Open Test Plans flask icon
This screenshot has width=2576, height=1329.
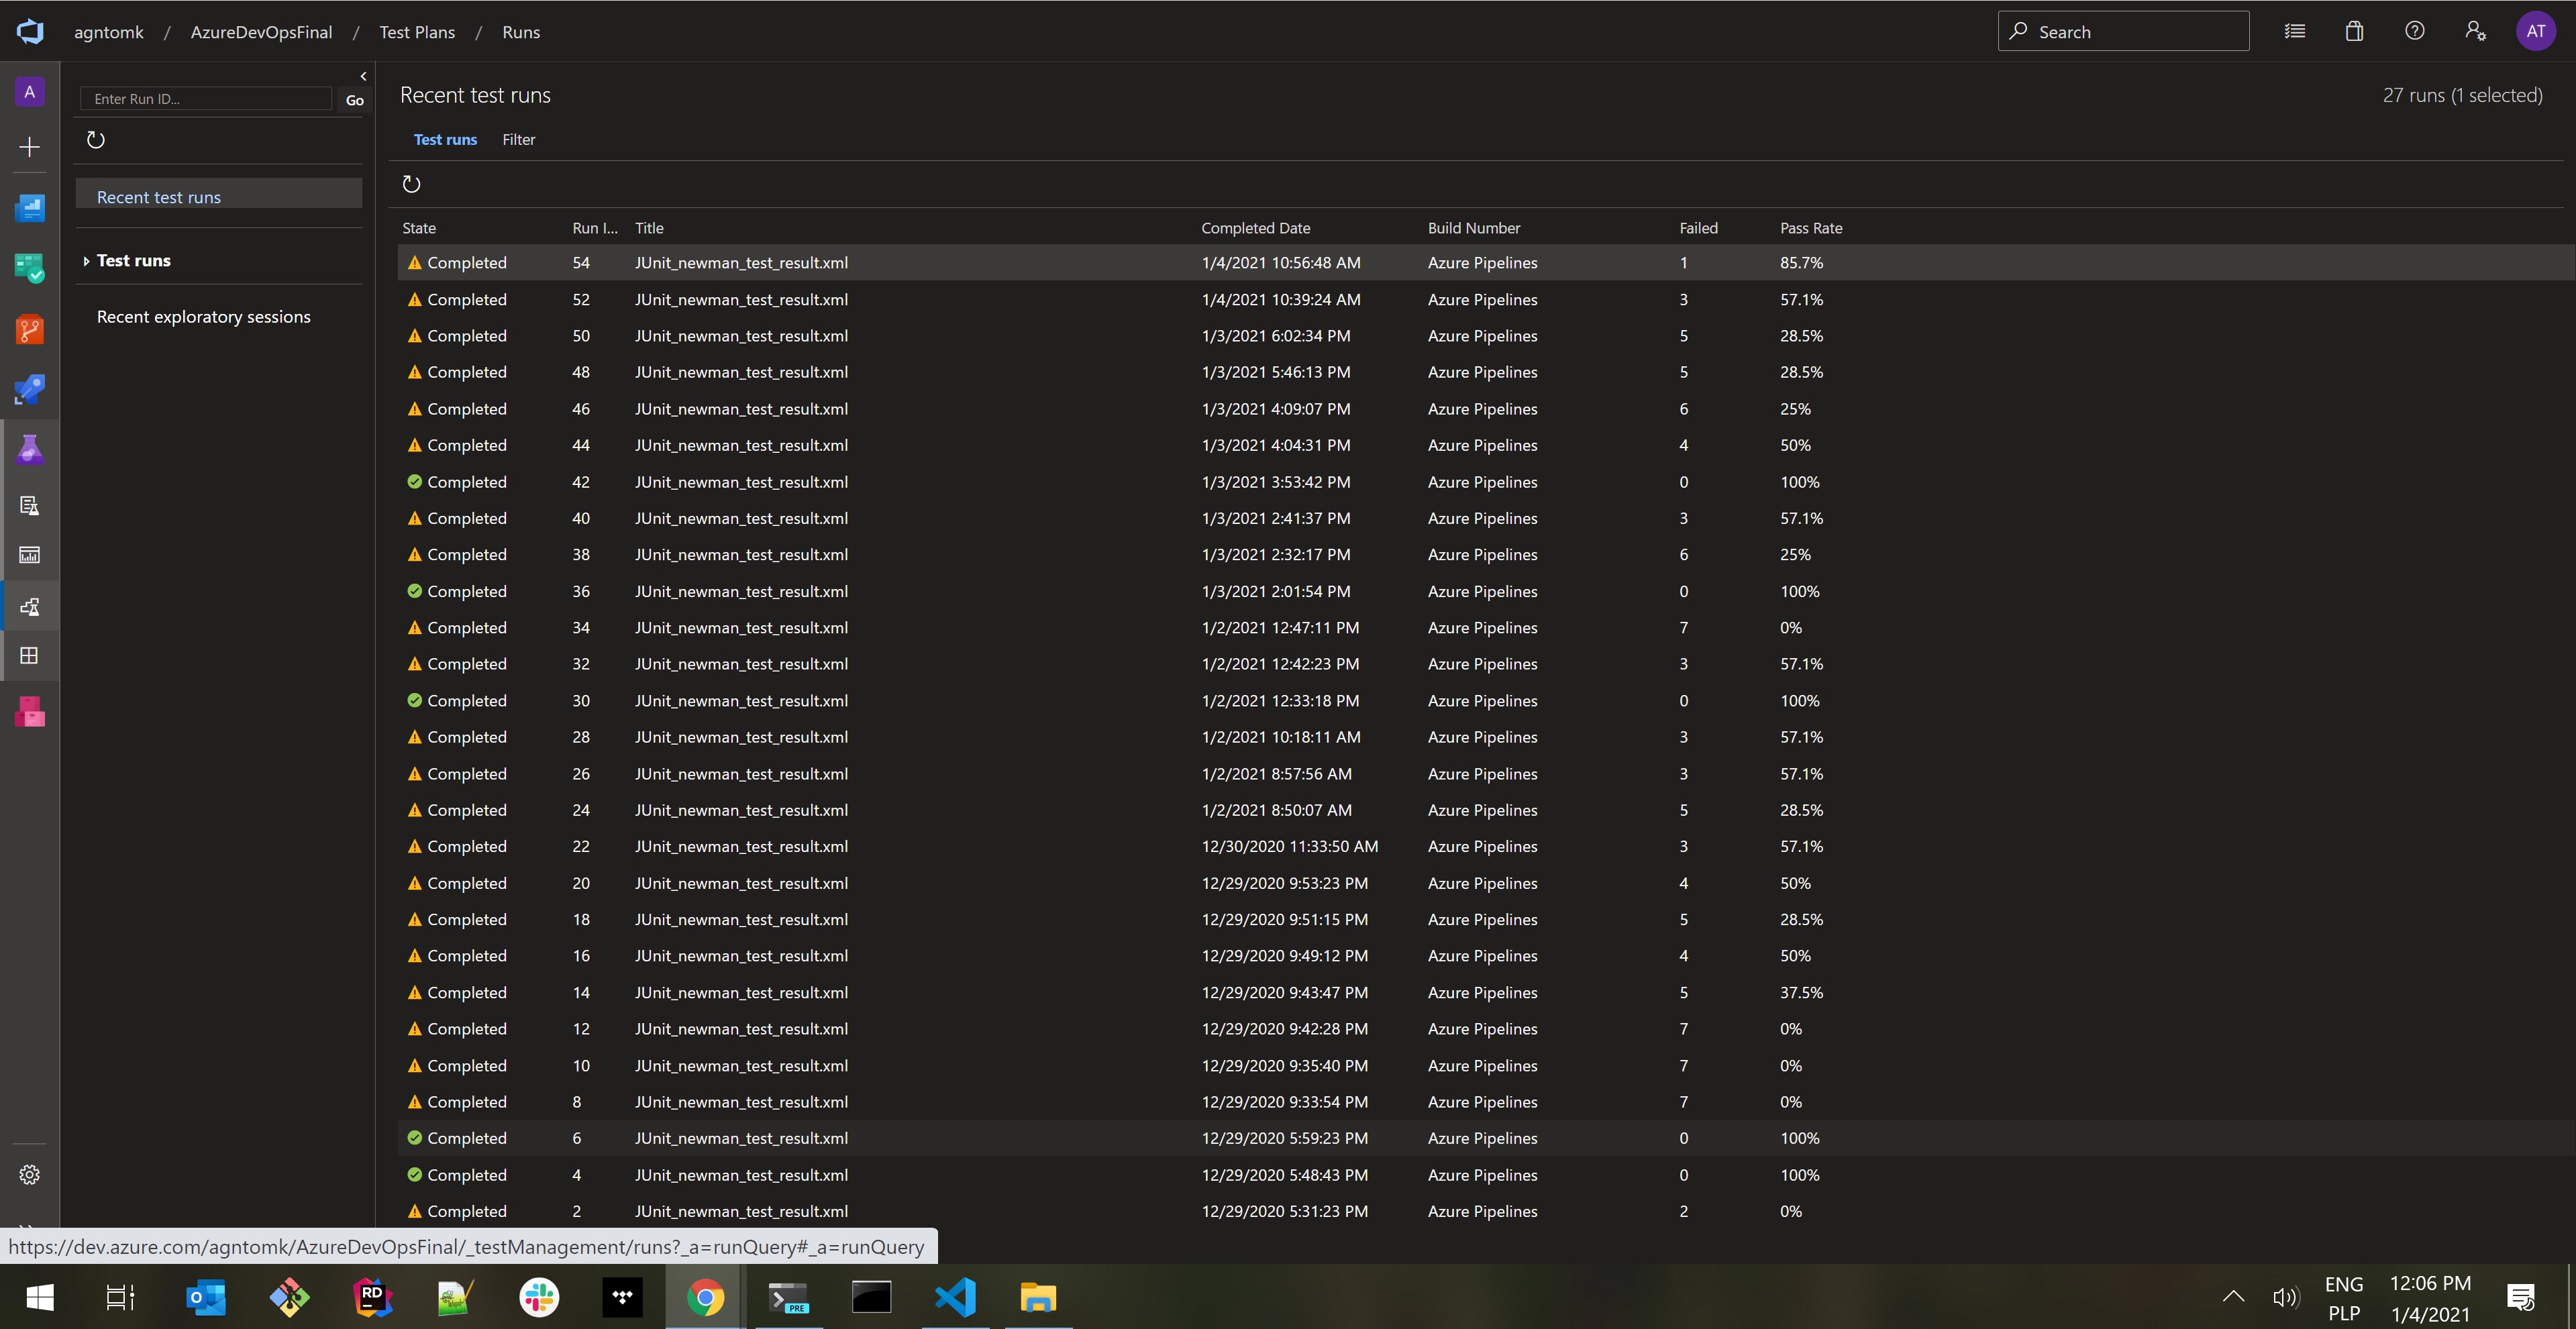[30, 450]
